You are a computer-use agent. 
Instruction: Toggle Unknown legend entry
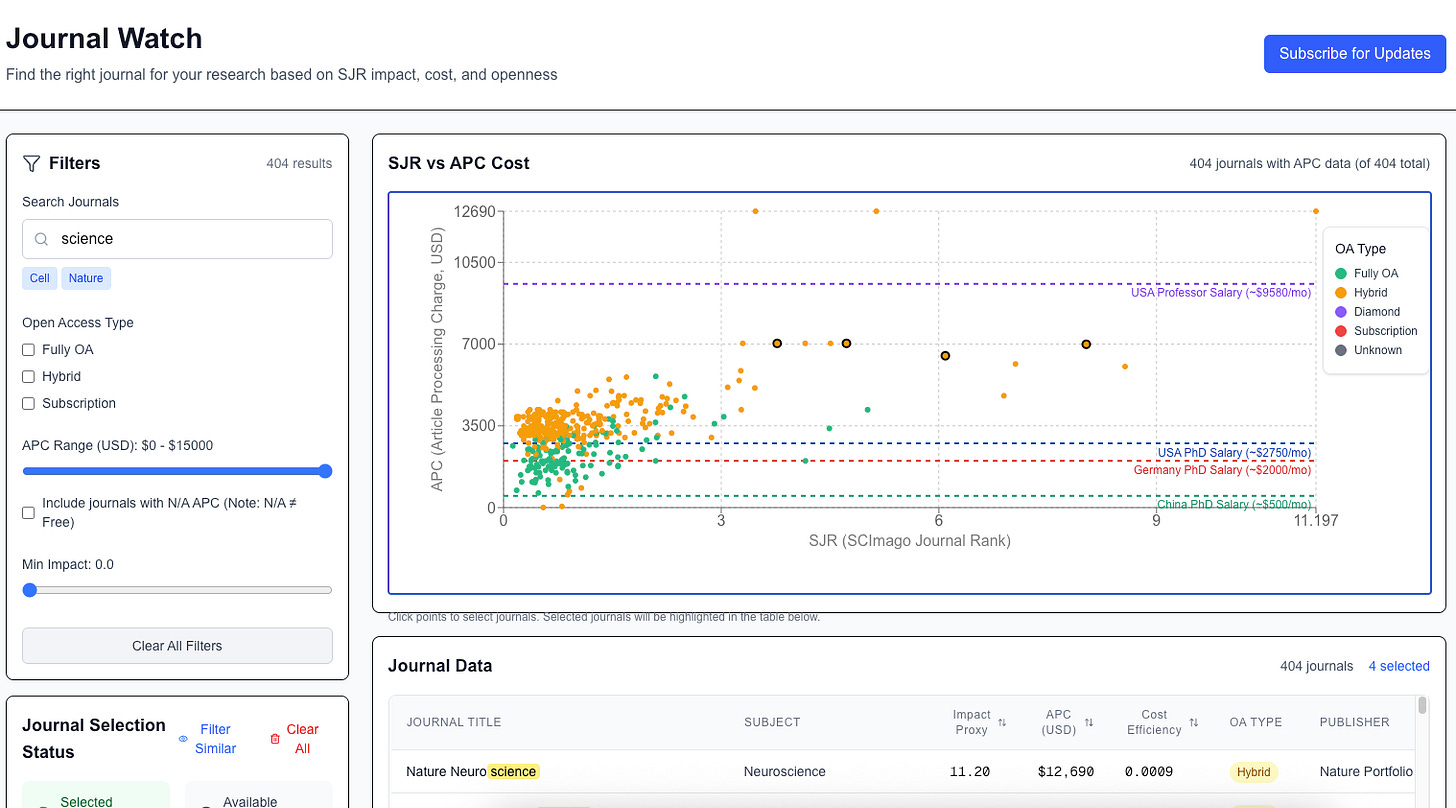click(x=1368, y=350)
